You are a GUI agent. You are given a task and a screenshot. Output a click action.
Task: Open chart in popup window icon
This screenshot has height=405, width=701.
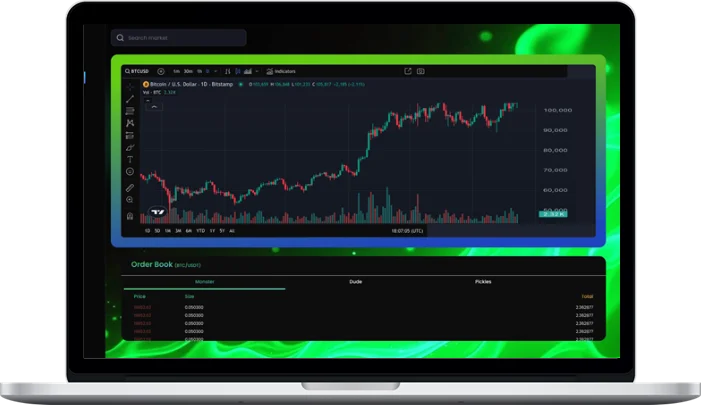[407, 71]
